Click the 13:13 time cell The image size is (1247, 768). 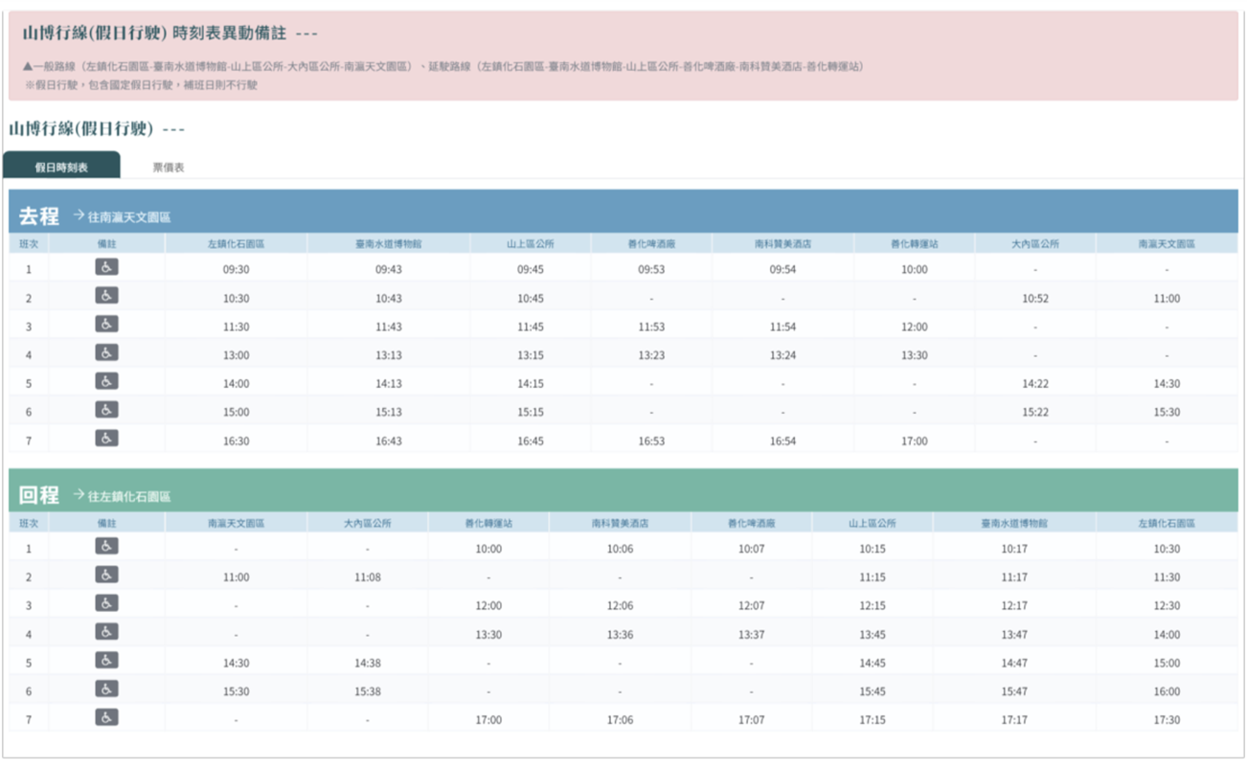(x=388, y=355)
